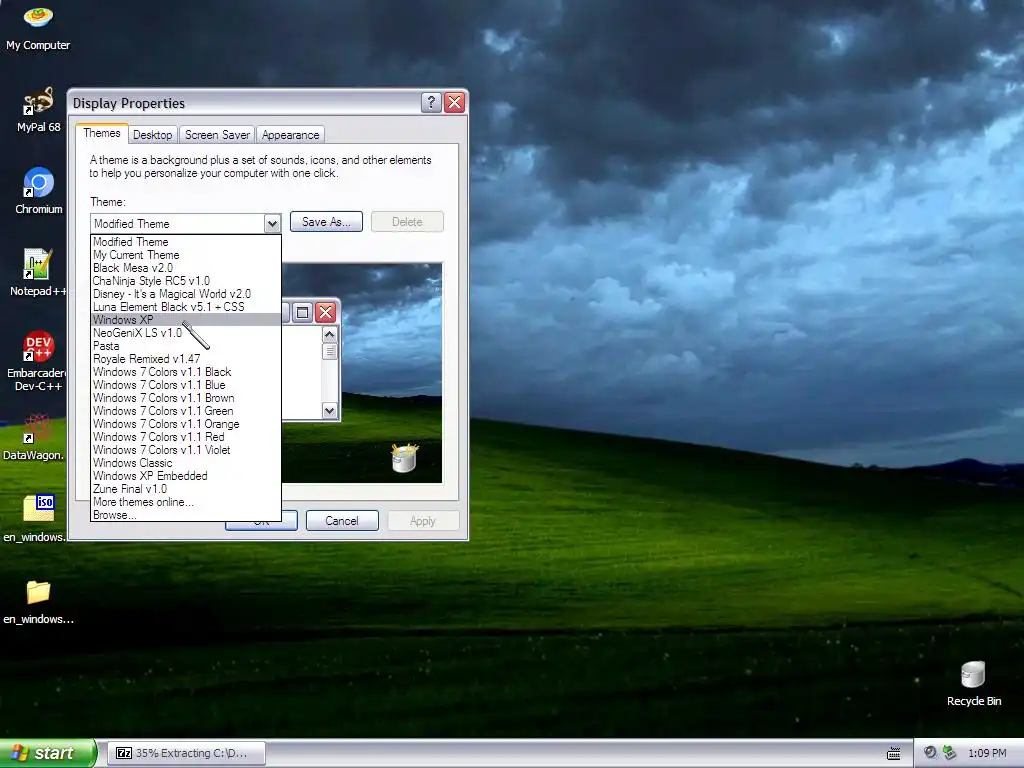Choose Royale Remixed v1.47 theme
Image resolution: width=1024 pixels, height=768 pixels.
tap(186, 359)
